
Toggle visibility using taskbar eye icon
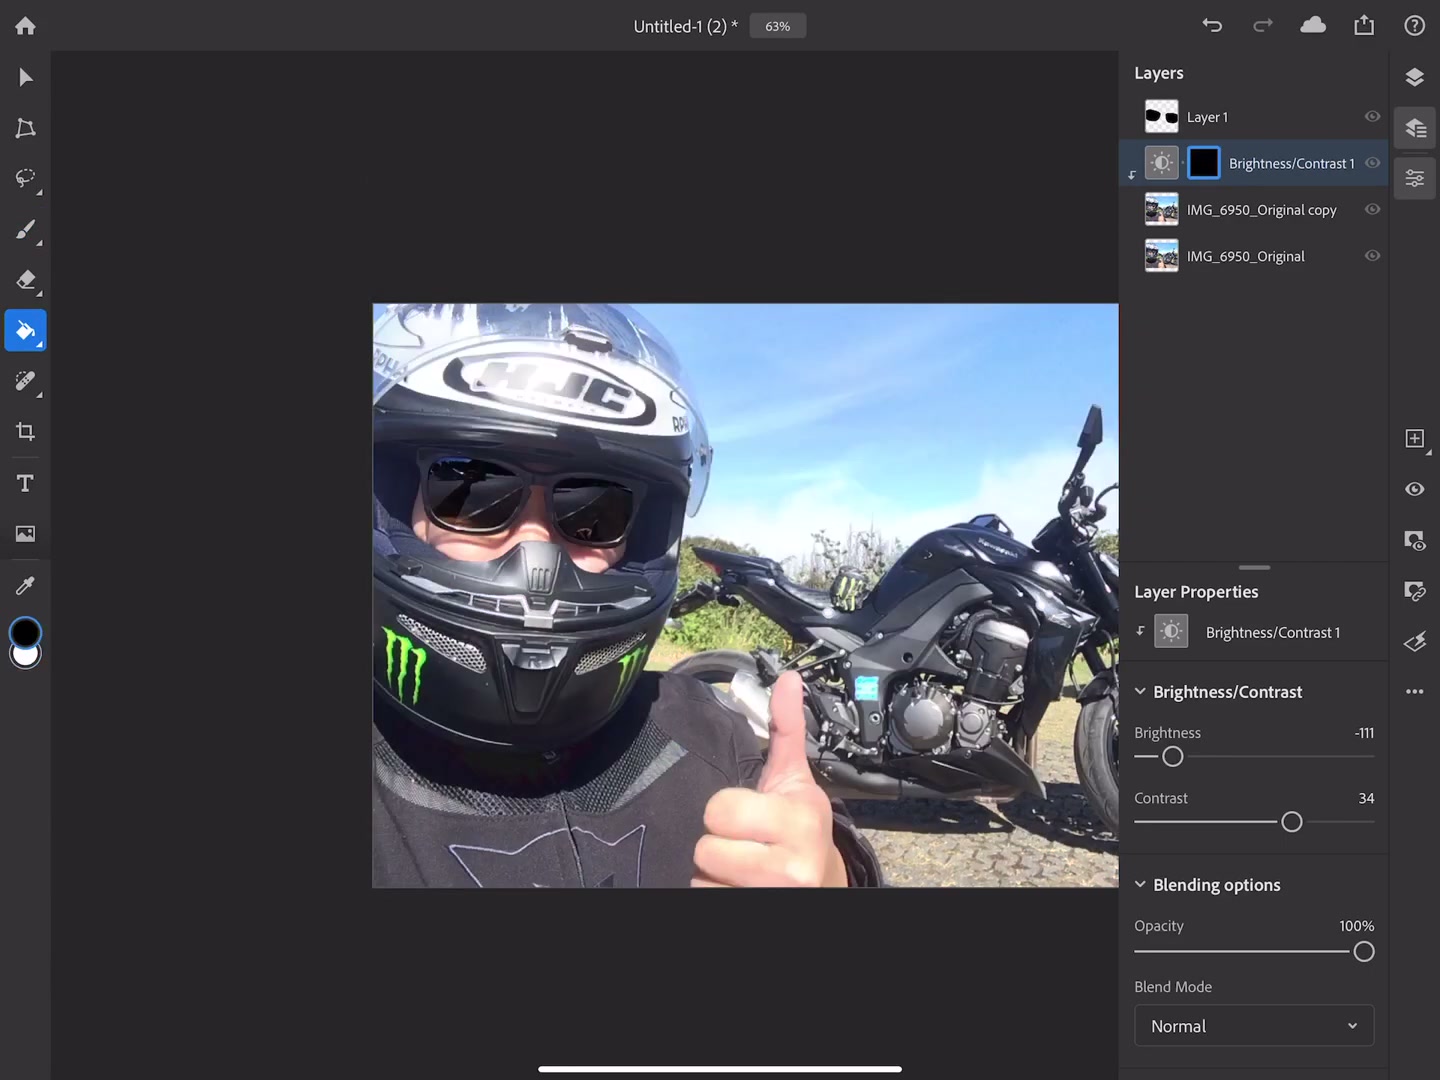(x=1414, y=489)
